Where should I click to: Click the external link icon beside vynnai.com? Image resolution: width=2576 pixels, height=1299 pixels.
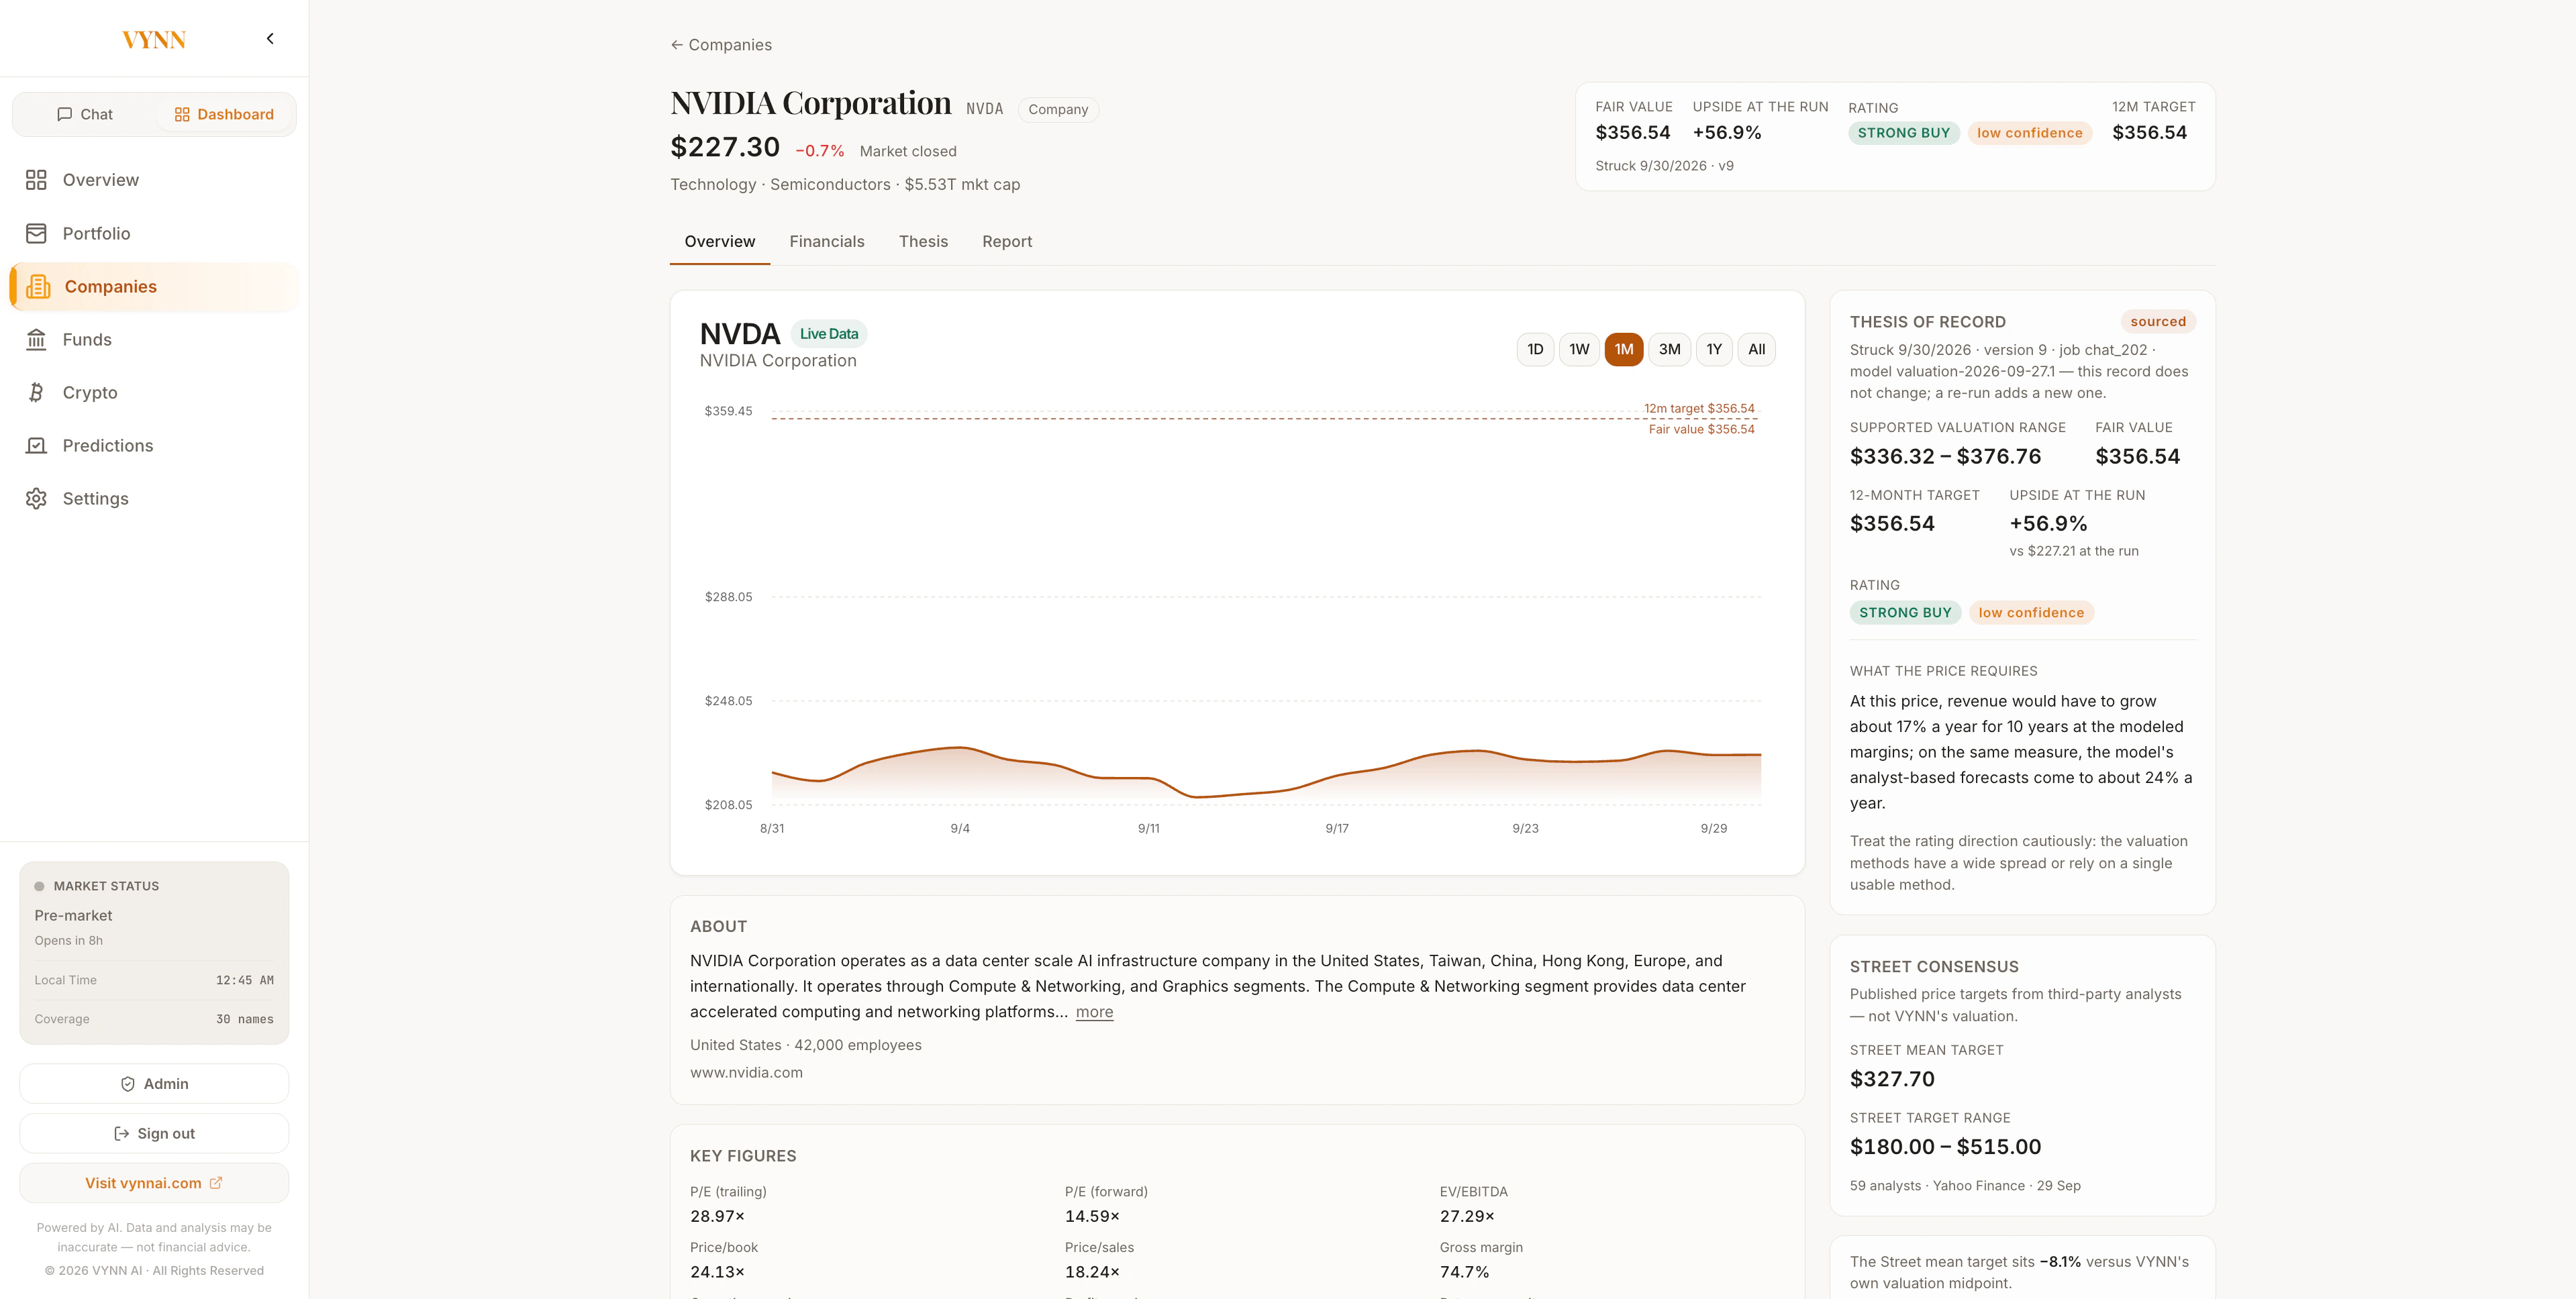[x=216, y=1183]
